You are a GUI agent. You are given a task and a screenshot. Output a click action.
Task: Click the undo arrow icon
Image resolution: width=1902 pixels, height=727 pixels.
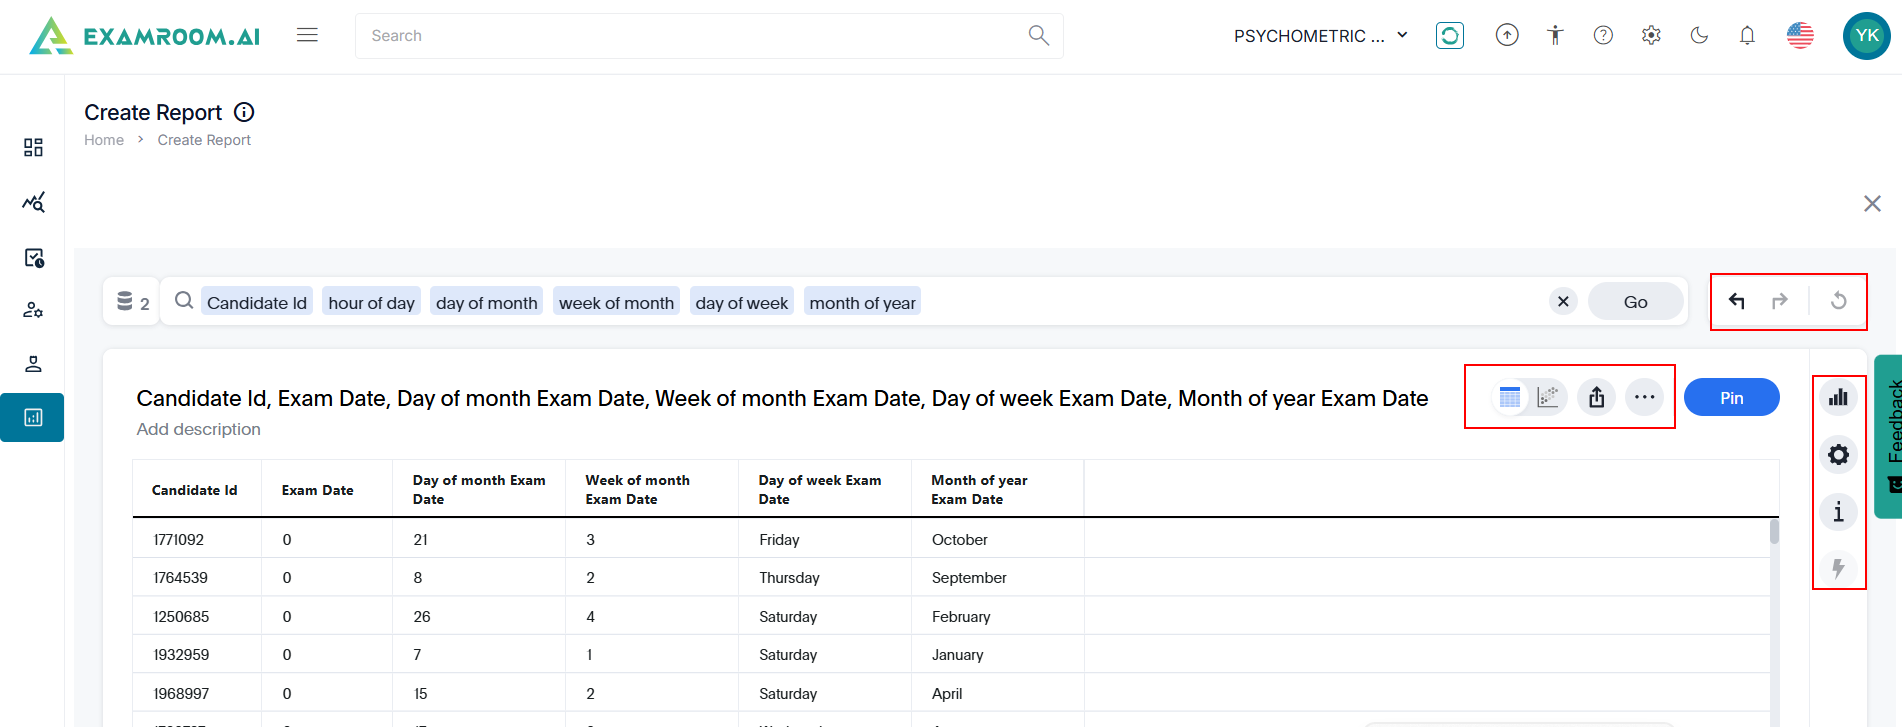(x=1737, y=301)
